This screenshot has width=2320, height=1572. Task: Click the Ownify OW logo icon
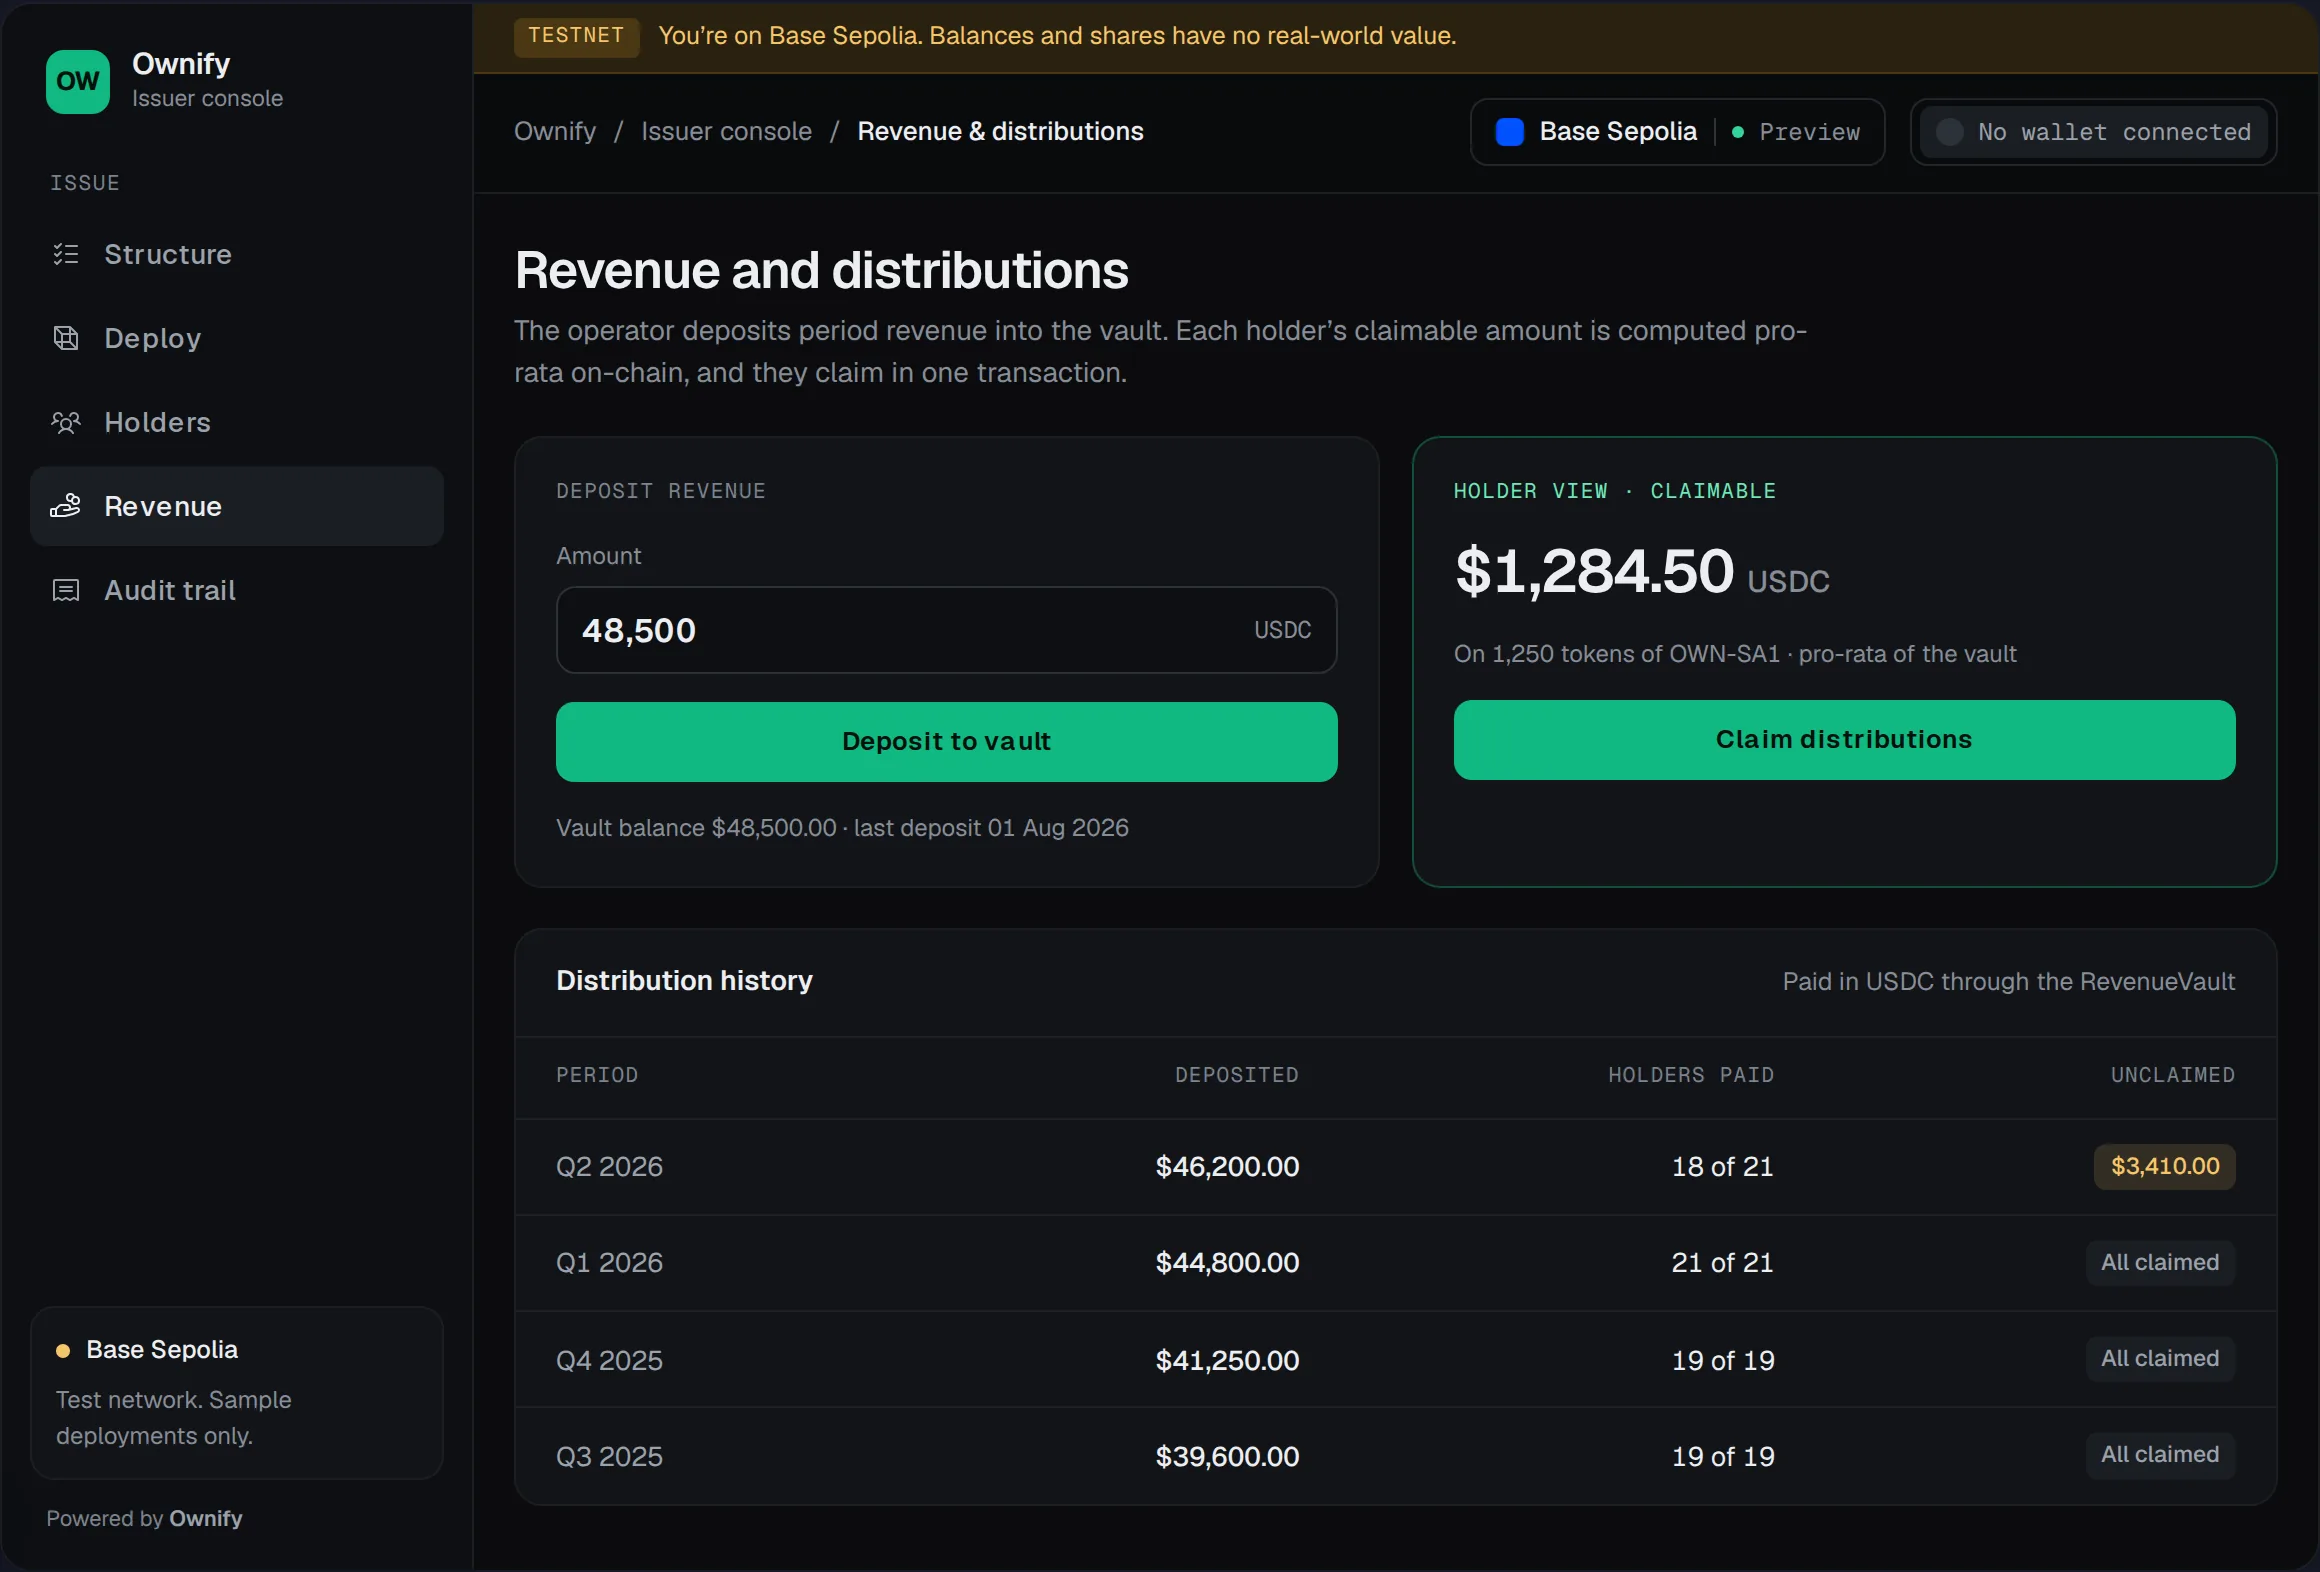[x=78, y=82]
